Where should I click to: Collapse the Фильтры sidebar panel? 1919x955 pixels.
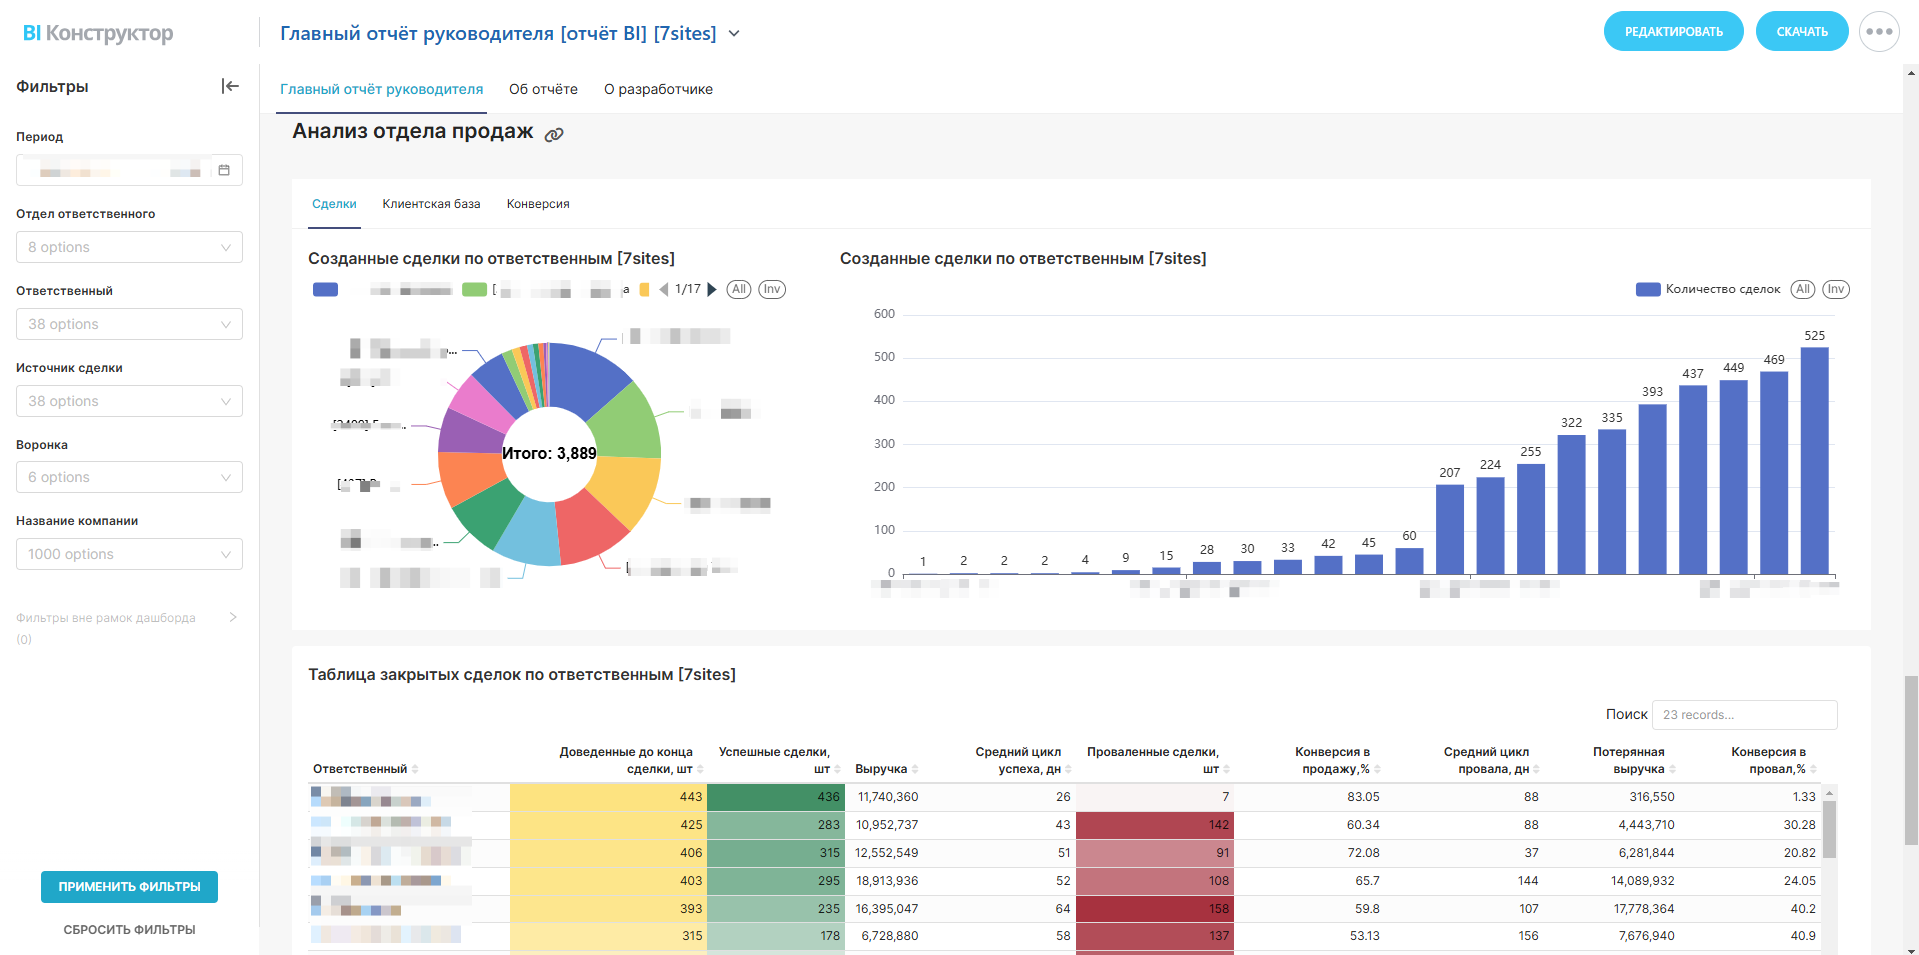[x=230, y=86]
